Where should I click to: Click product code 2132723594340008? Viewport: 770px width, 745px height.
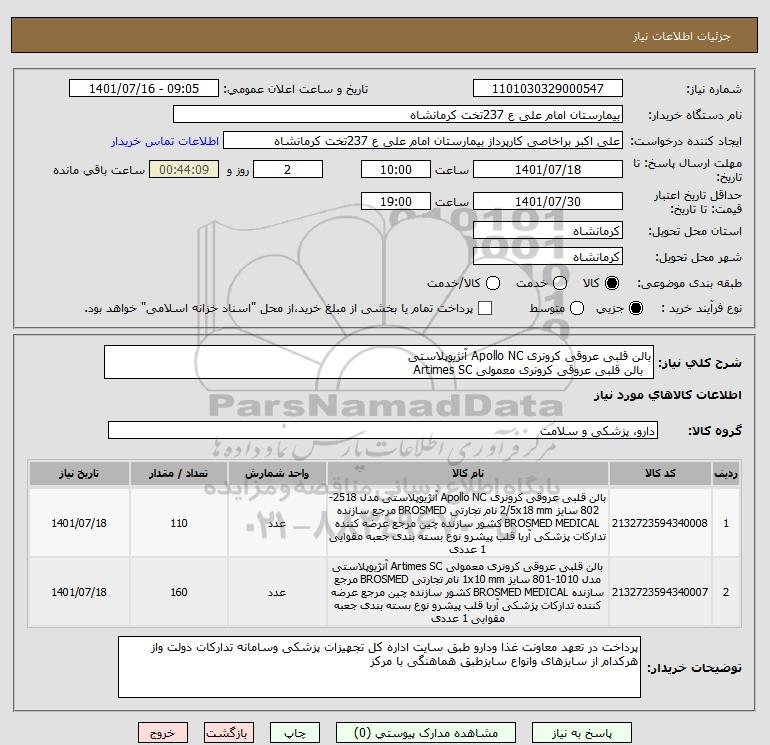click(660, 523)
